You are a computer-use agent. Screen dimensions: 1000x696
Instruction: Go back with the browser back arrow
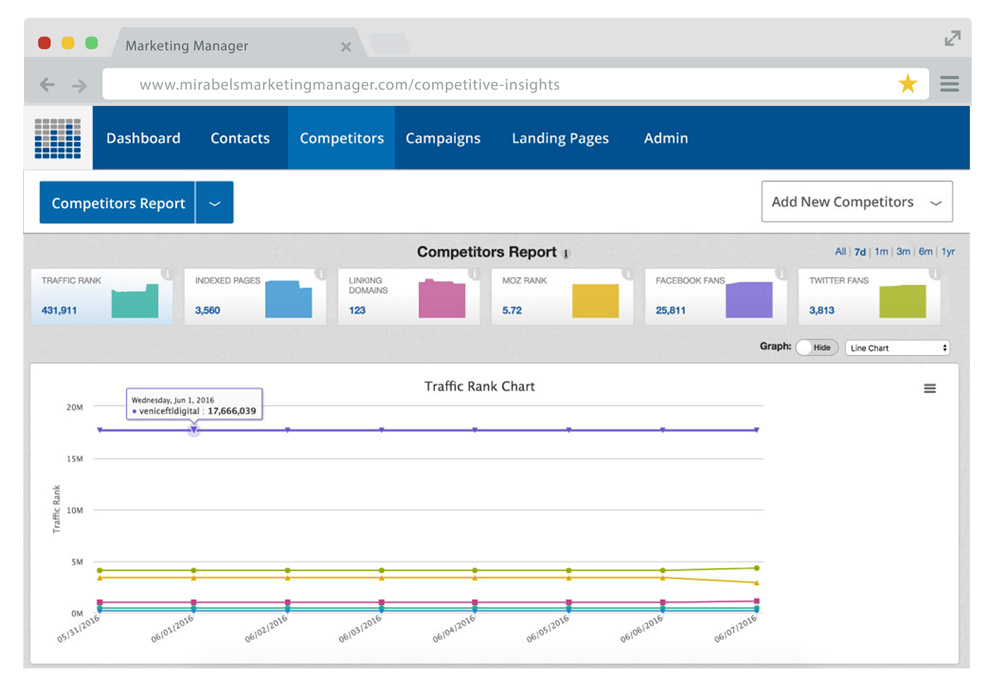point(47,84)
